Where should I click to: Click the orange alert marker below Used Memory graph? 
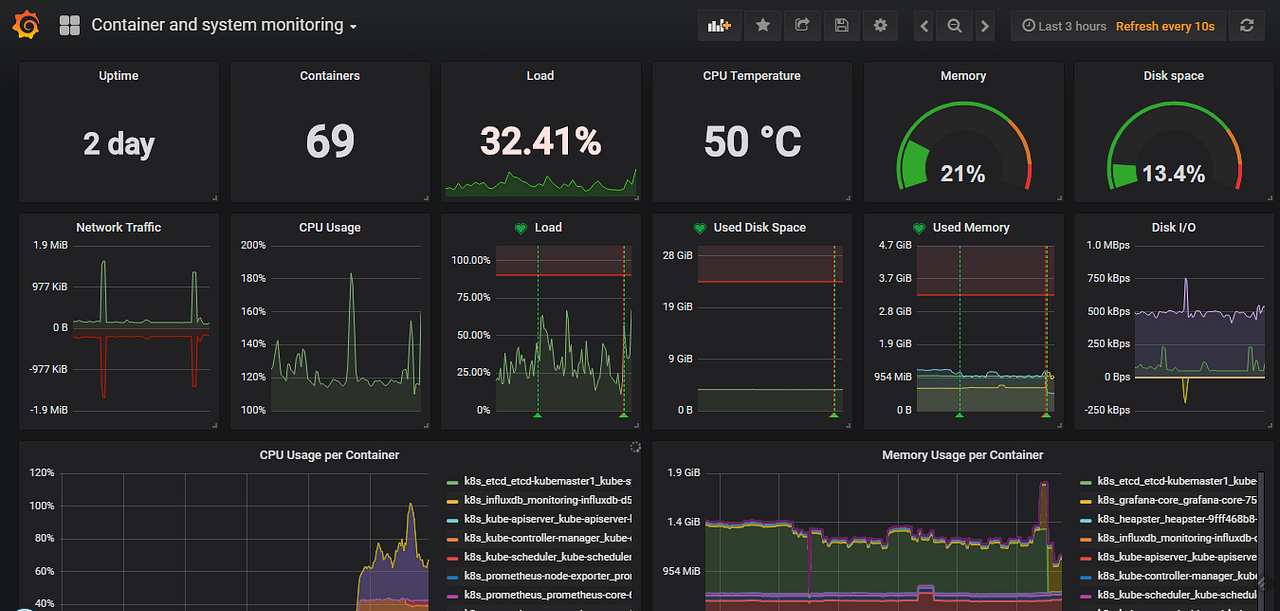point(1047,414)
